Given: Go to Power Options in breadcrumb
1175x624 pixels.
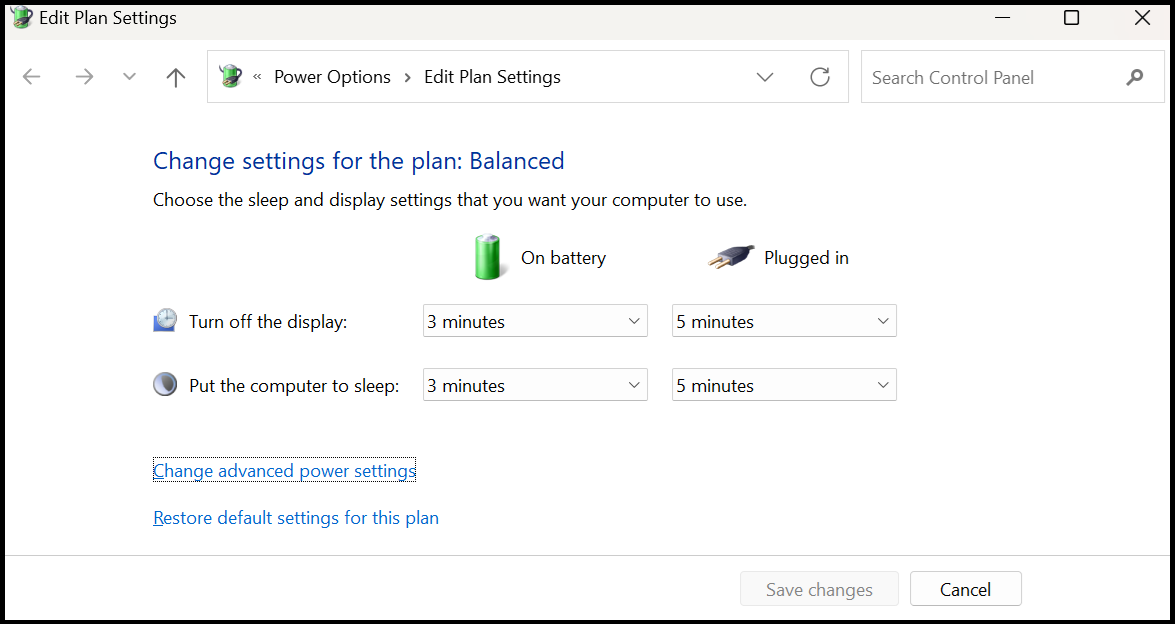Looking at the screenshot, I should pyautogui.click(x=332, y=77).
